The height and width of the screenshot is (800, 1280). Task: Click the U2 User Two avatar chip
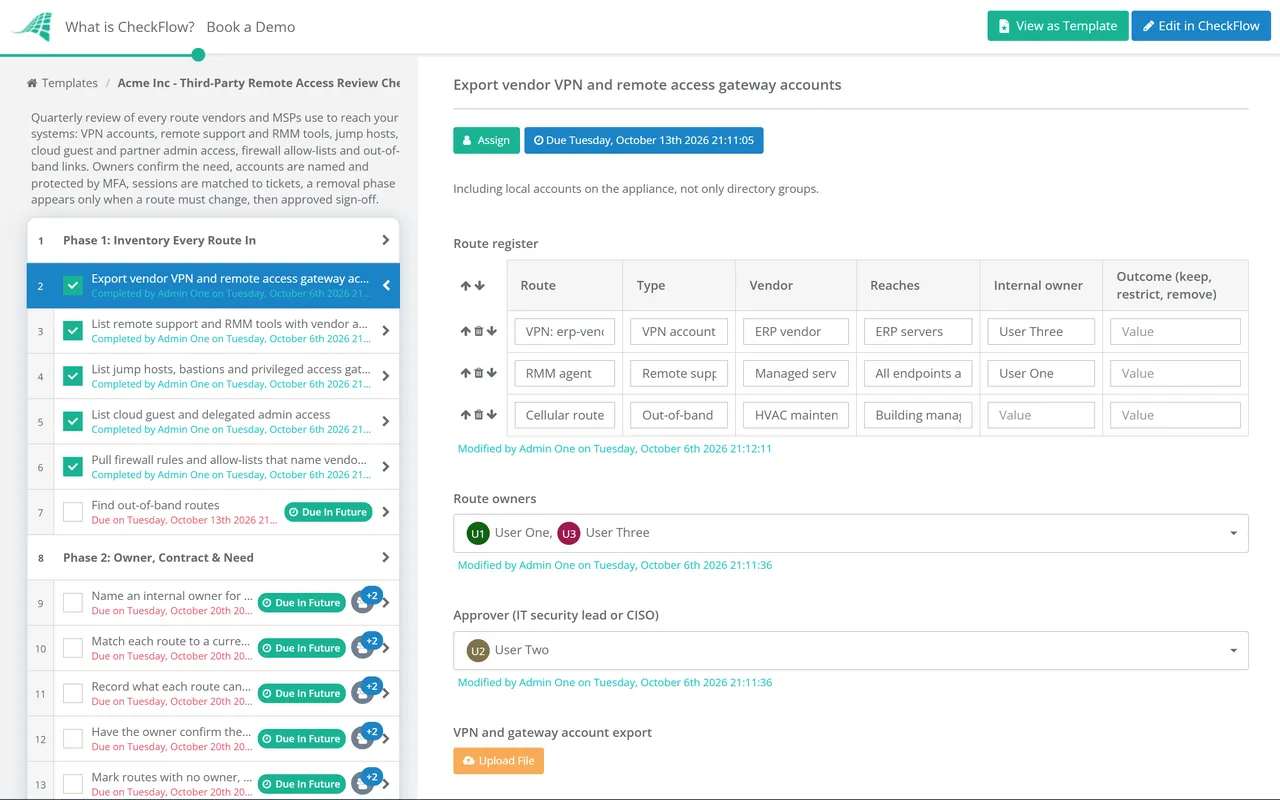(478, 650)
